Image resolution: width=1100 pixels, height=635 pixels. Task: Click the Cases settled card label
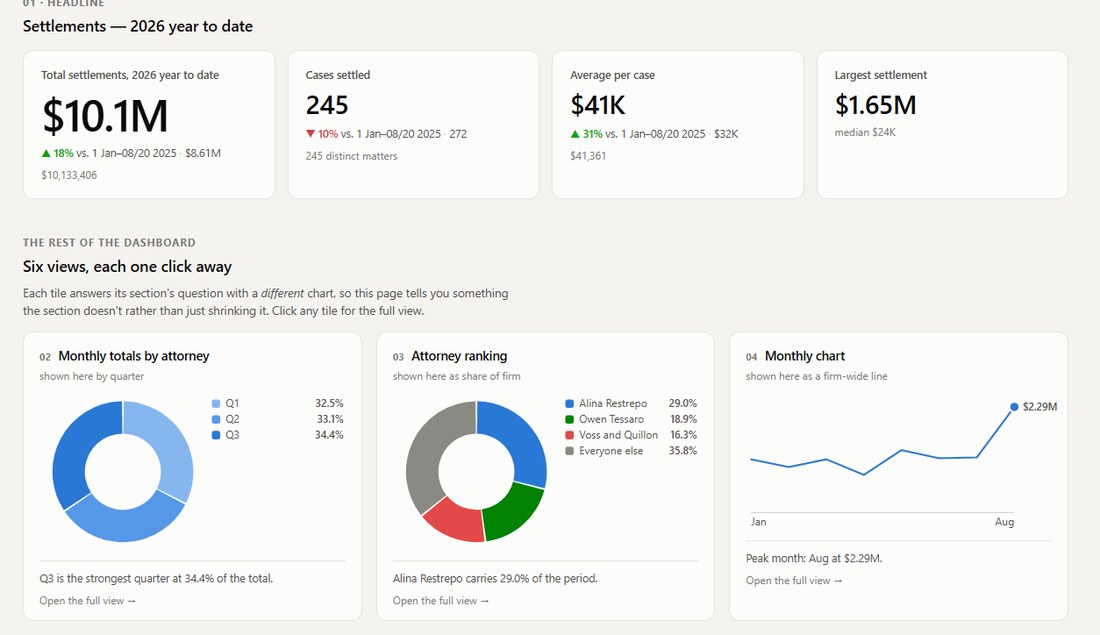[x=337, y=75]
